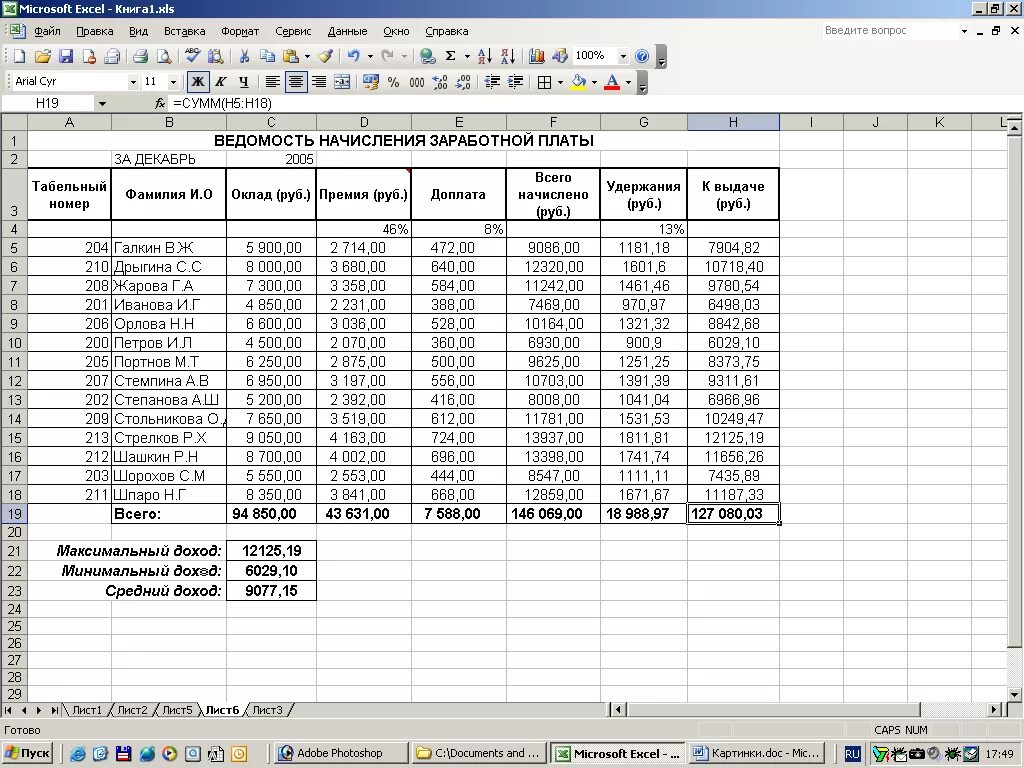This screenshot has width=1024, height=768.
Task: Paste with clipboard icon
Action: tap(291, 56)
